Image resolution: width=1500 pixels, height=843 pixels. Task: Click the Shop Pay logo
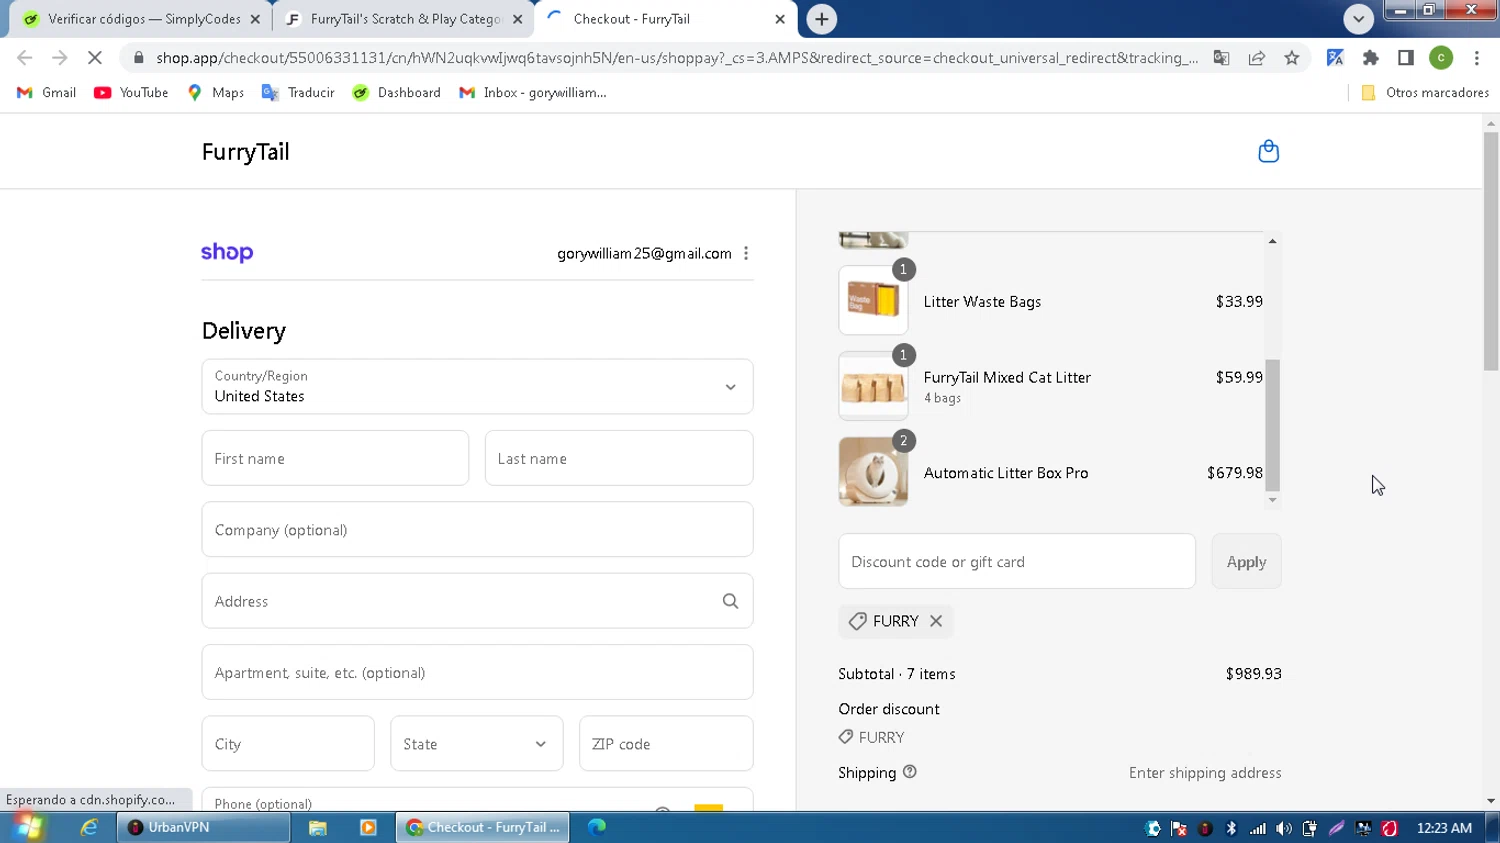(x=227, y=253)
